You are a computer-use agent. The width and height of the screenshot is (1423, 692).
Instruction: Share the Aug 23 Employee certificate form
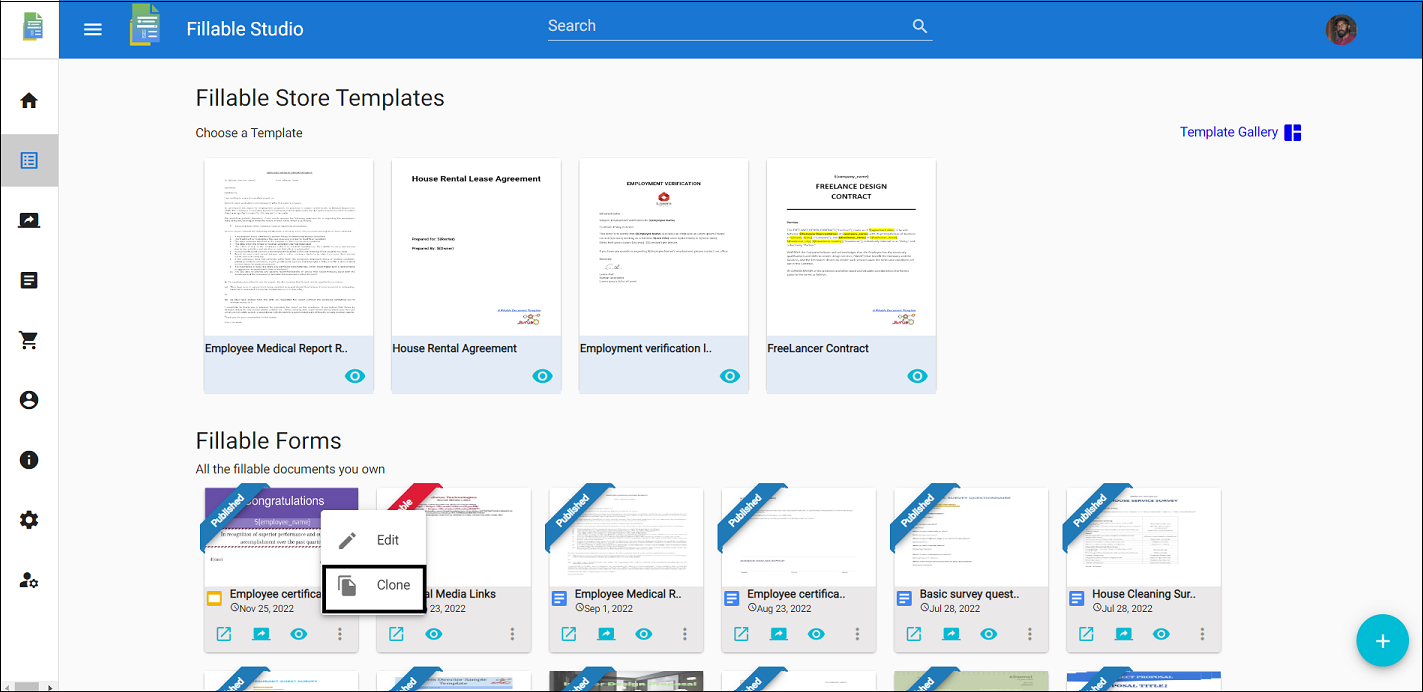(779, 634)
